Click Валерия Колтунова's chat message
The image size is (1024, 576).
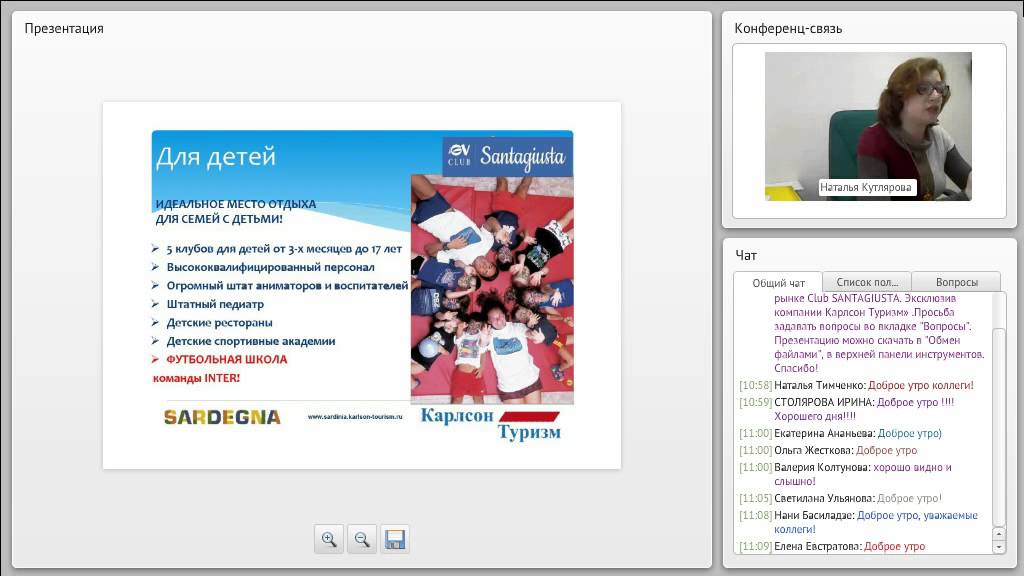click(846, 474)
